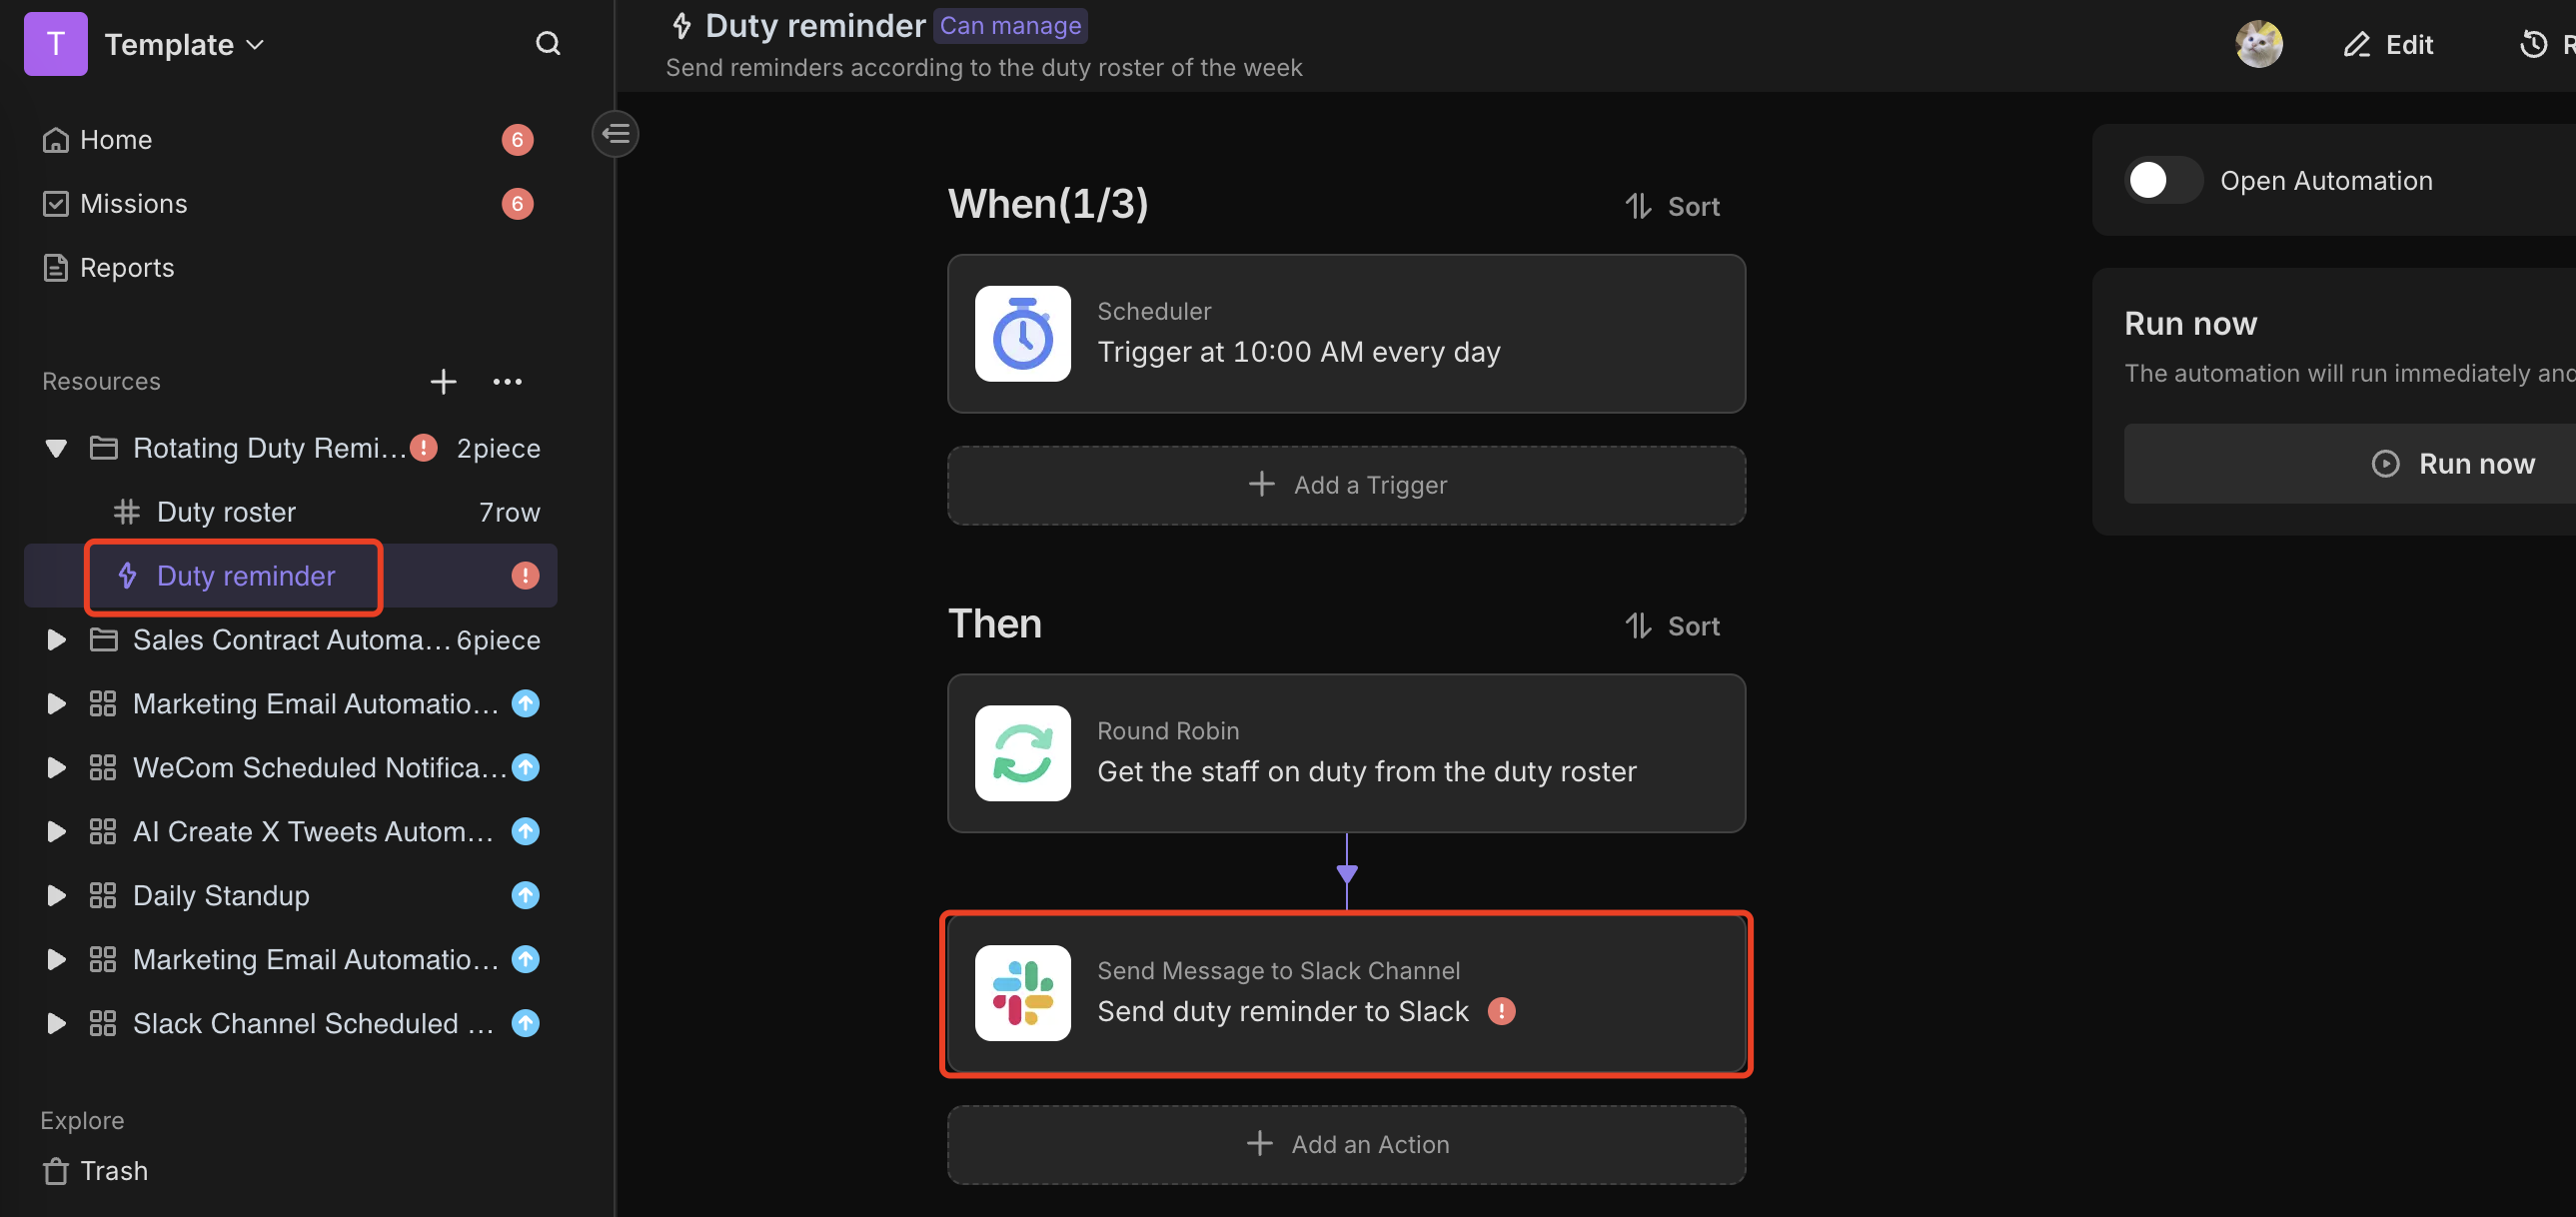
Task: Click the Reports menu item
Action: coord(127,266)
